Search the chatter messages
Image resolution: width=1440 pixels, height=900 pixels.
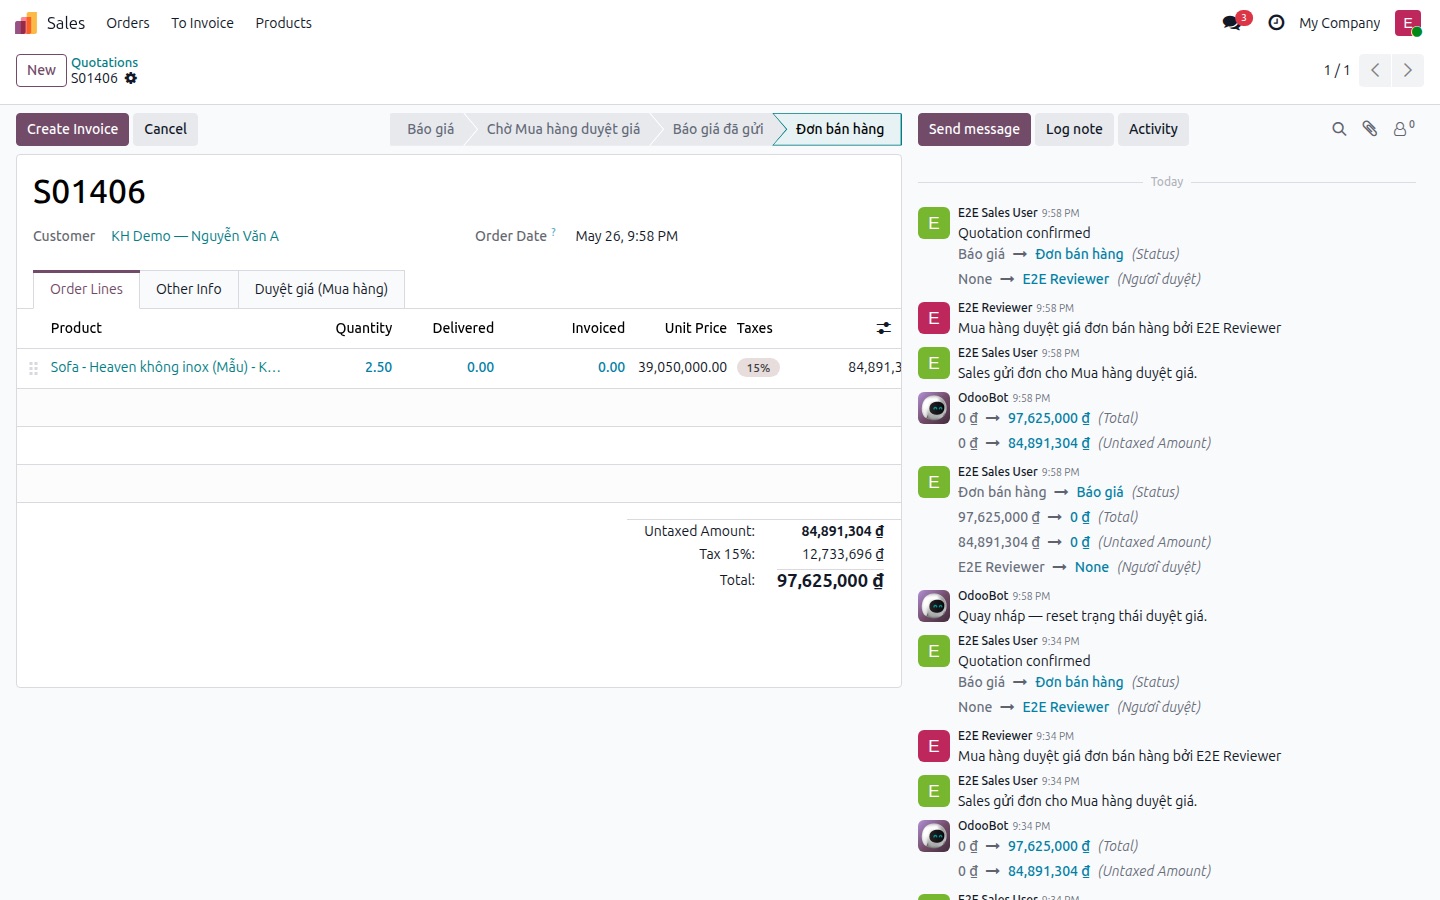pos(1339,129)
